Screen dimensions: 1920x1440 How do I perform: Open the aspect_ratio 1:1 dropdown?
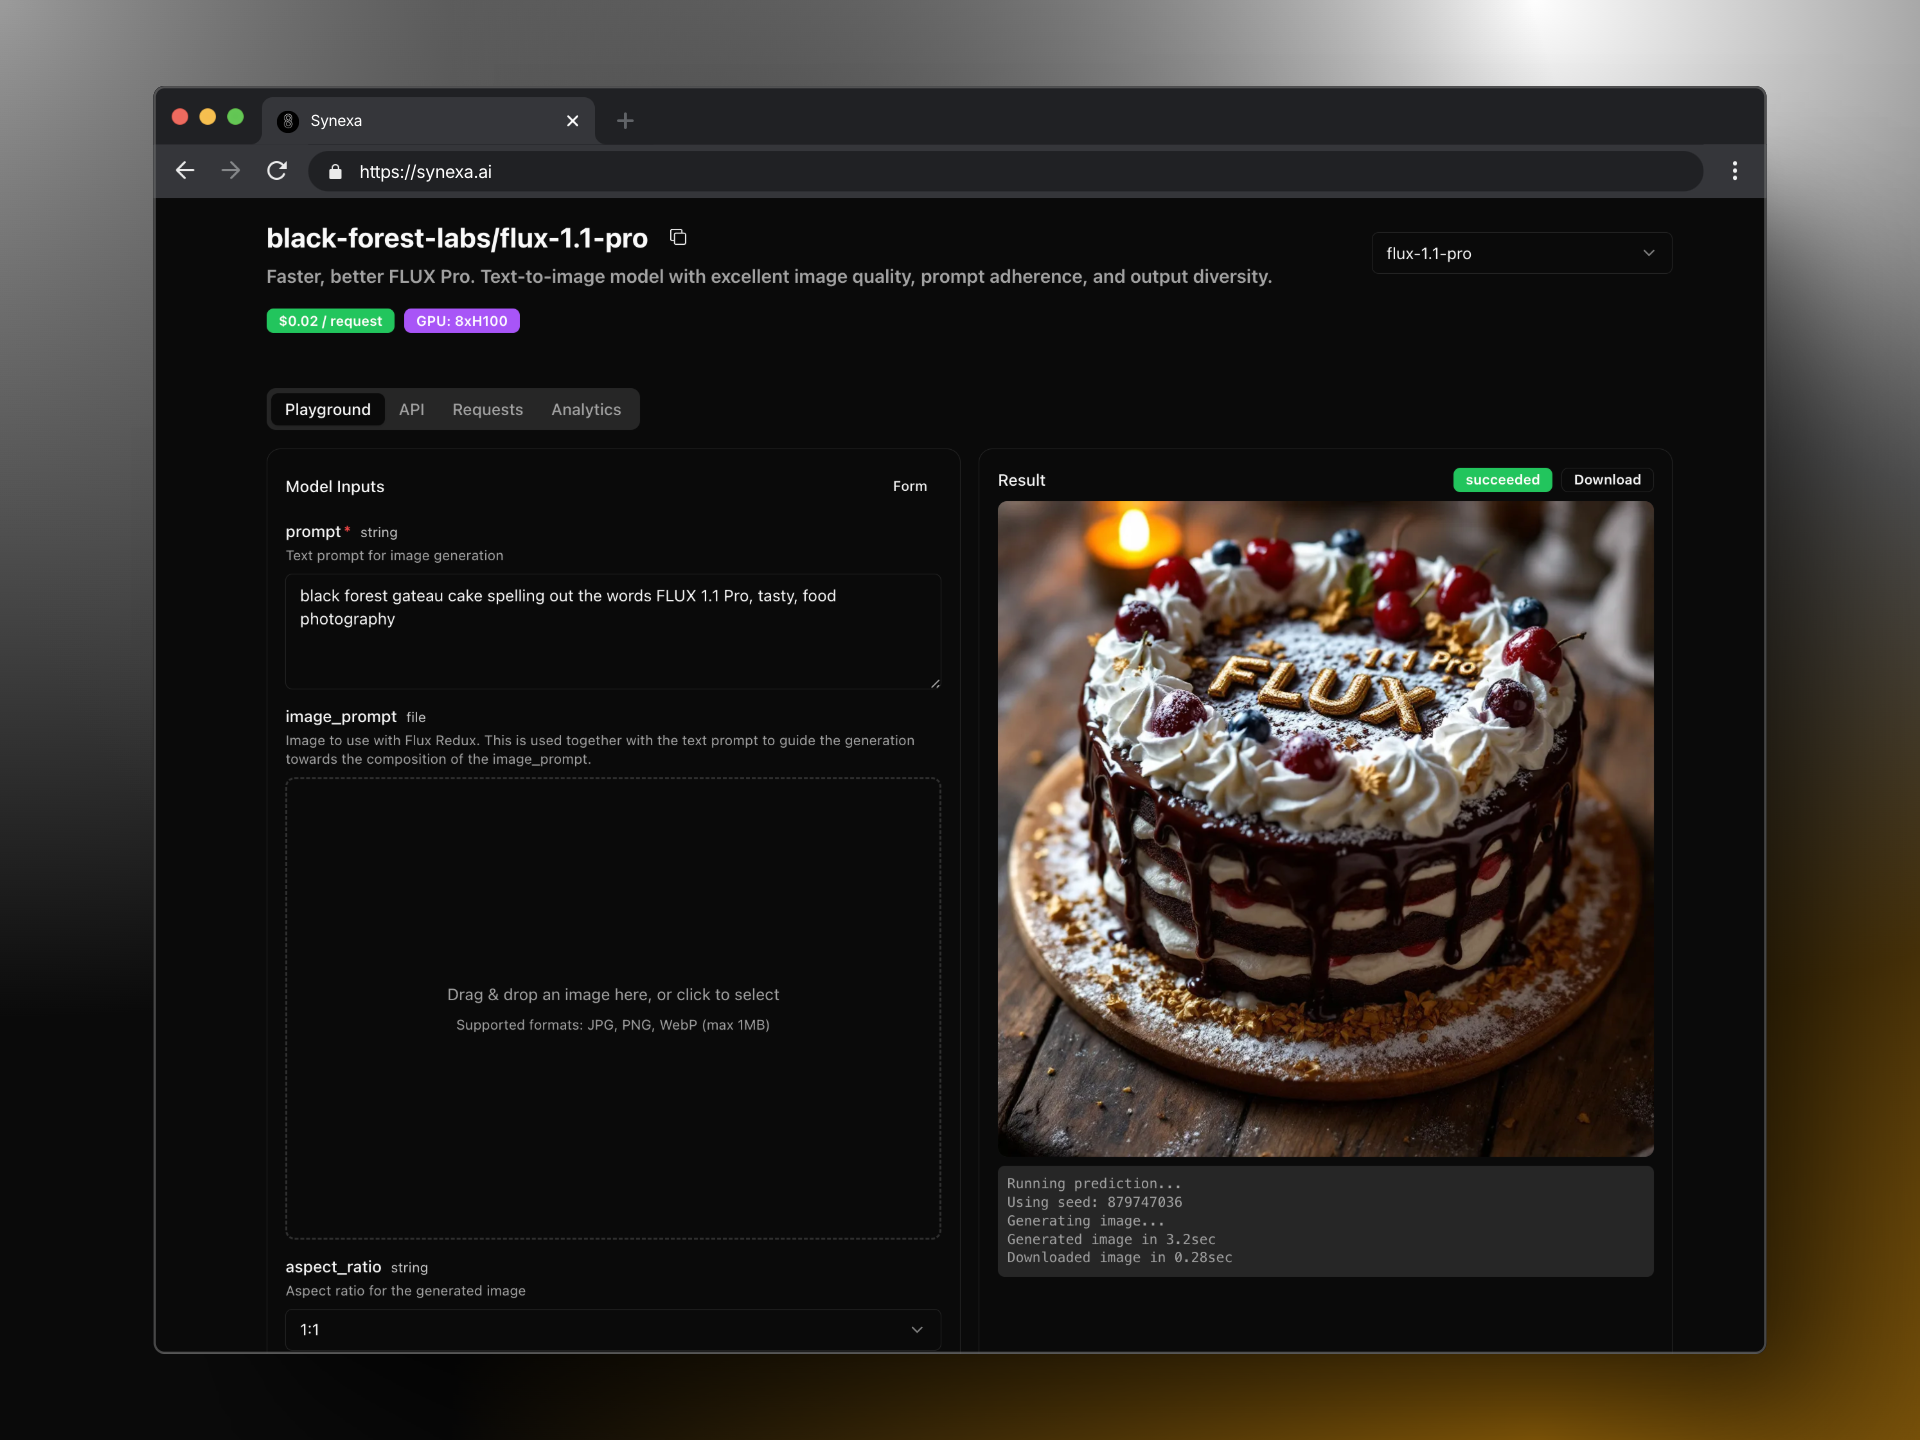click(x=612, y=1329)
